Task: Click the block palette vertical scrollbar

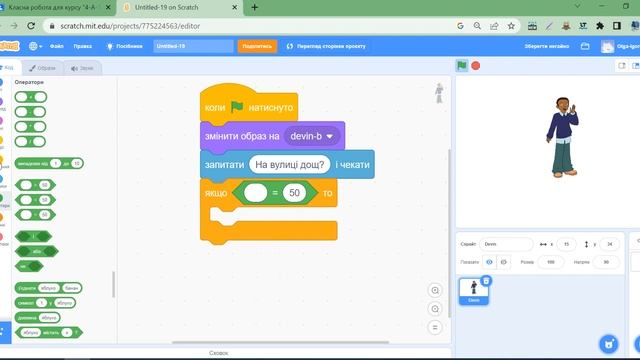Action: click(x=113, y=284)
